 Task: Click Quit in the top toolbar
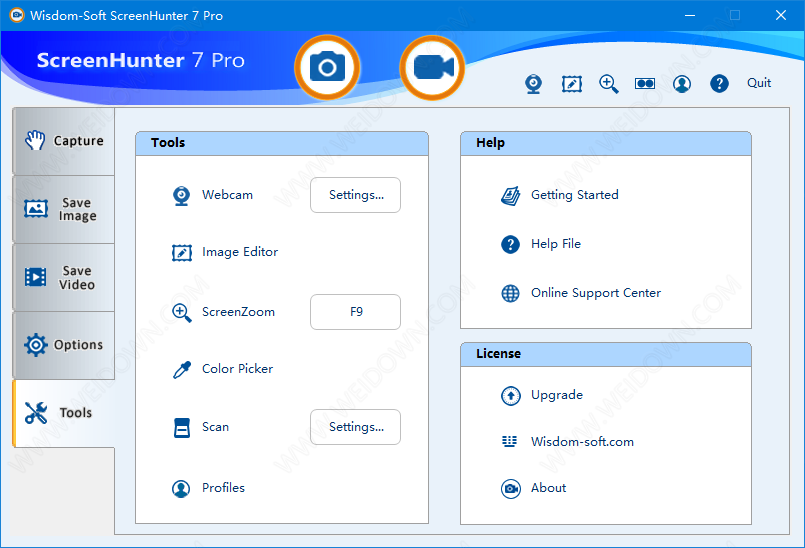click(x=759, y=83)
